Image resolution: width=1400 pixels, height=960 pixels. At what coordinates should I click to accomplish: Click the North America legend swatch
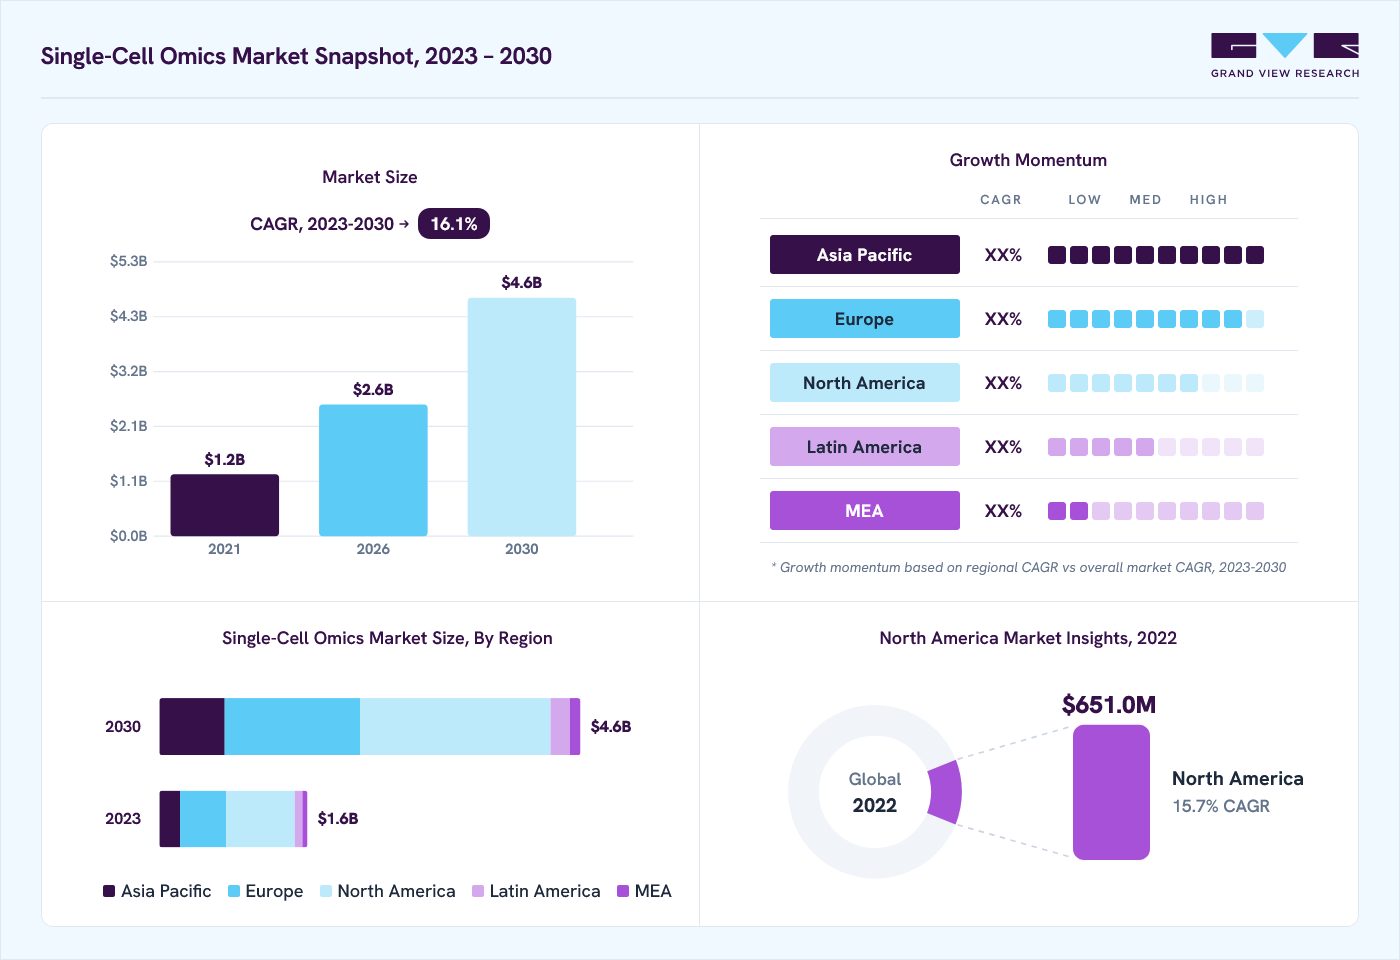coord(326,891)
